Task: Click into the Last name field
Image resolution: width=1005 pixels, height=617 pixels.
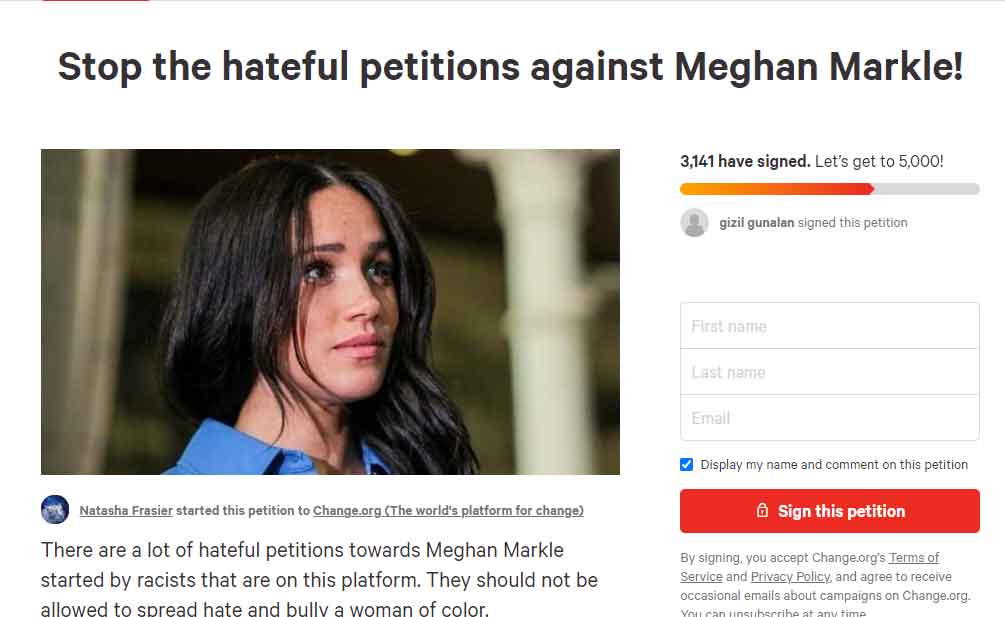Action: (x=829, y=372)
